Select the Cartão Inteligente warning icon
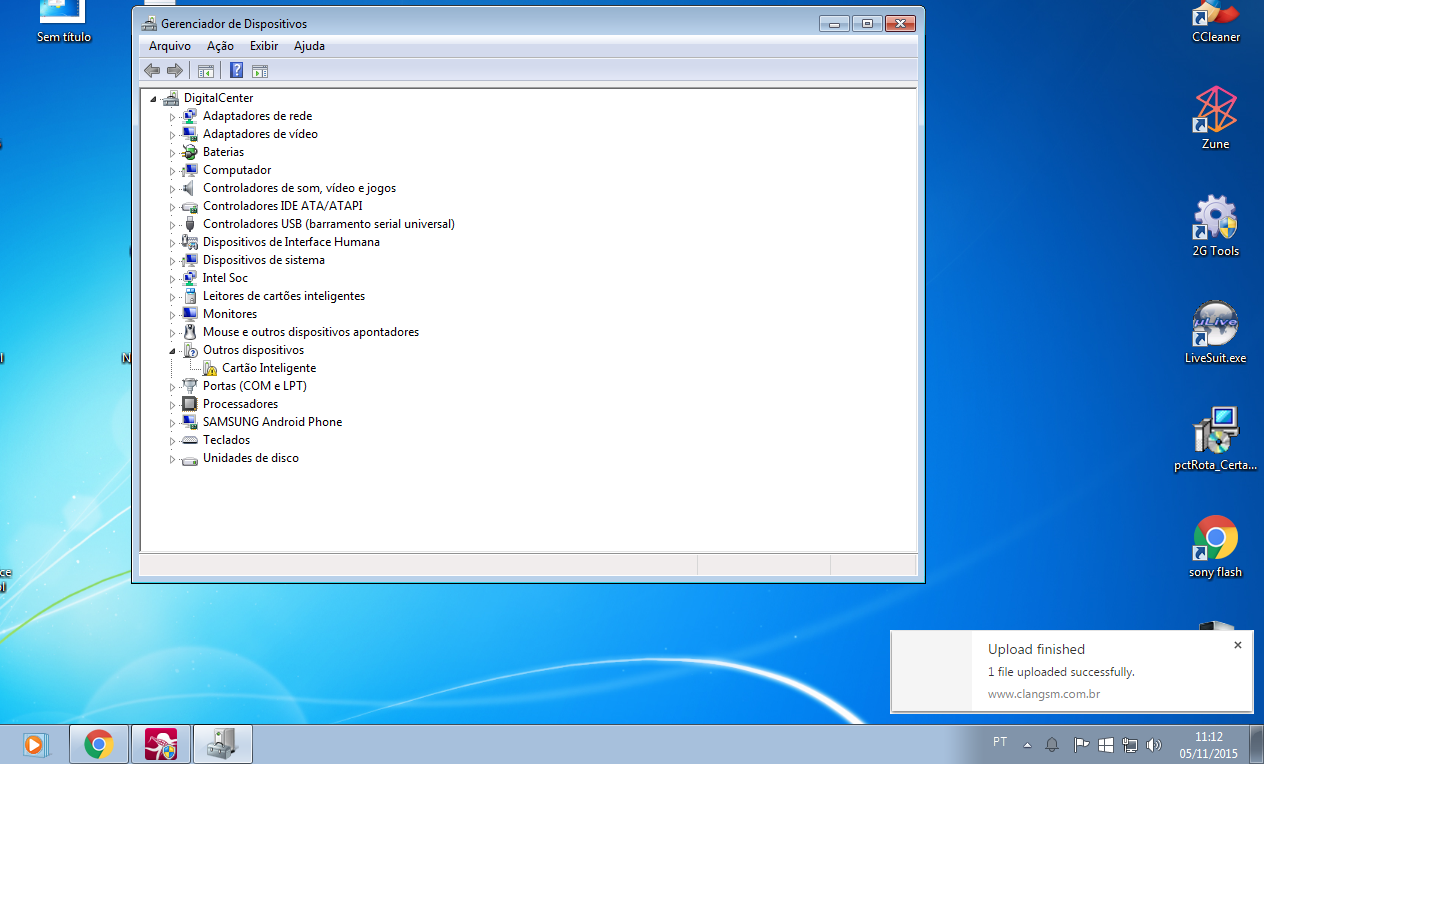This screenshot has height=900, width=1440. 209,368
